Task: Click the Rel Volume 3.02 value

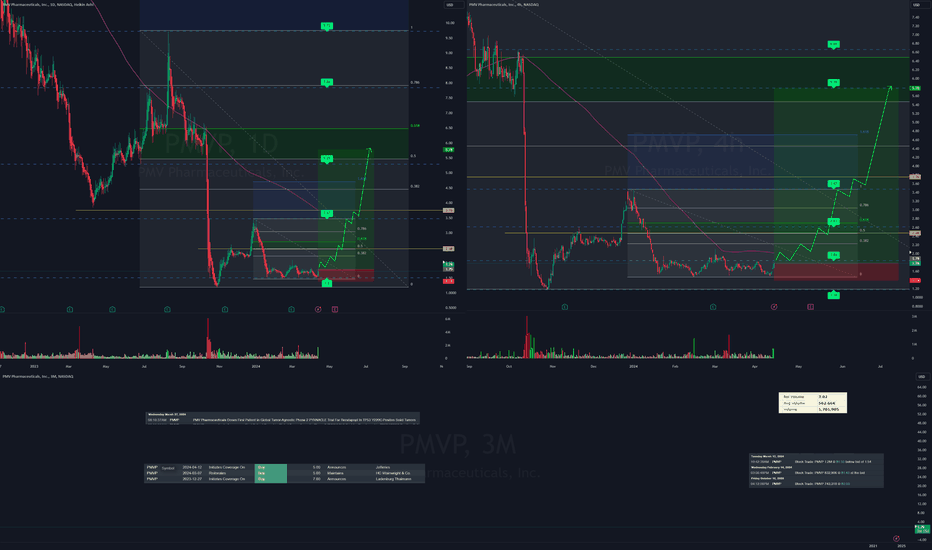Action: pyautogui.click(x=823, y=397)
